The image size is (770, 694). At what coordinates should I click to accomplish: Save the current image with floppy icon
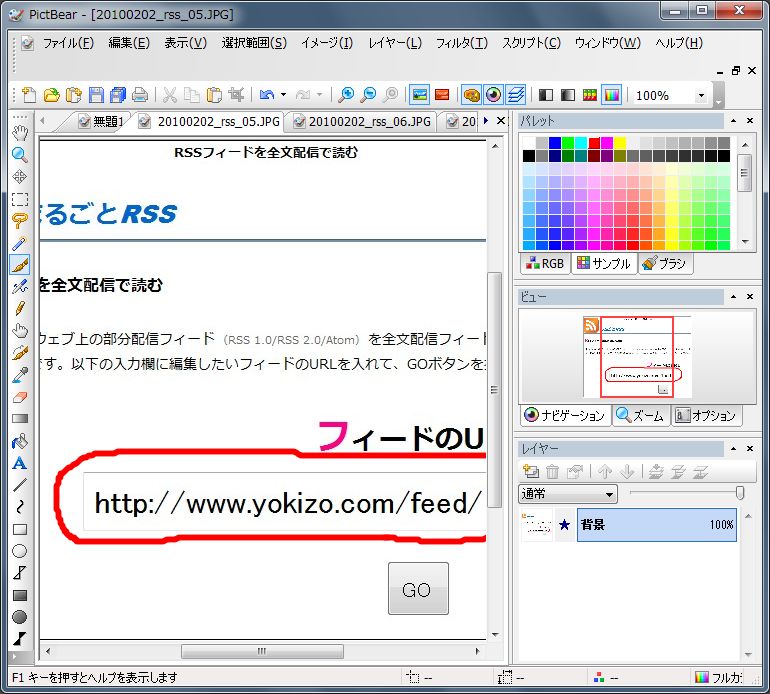coord(96,94)
